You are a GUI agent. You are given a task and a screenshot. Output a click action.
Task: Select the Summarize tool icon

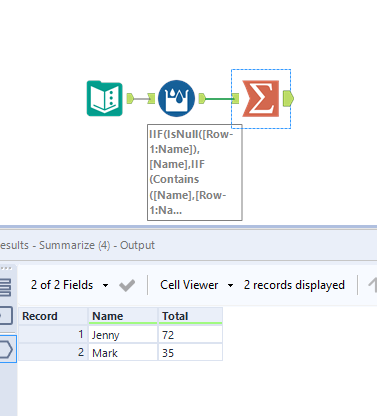tap(261, 99)
